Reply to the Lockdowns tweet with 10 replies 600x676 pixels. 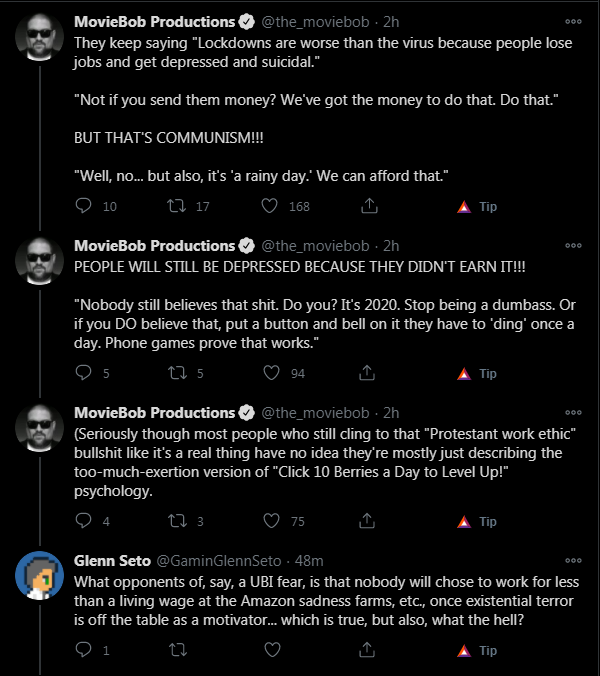tap(83, 206)
